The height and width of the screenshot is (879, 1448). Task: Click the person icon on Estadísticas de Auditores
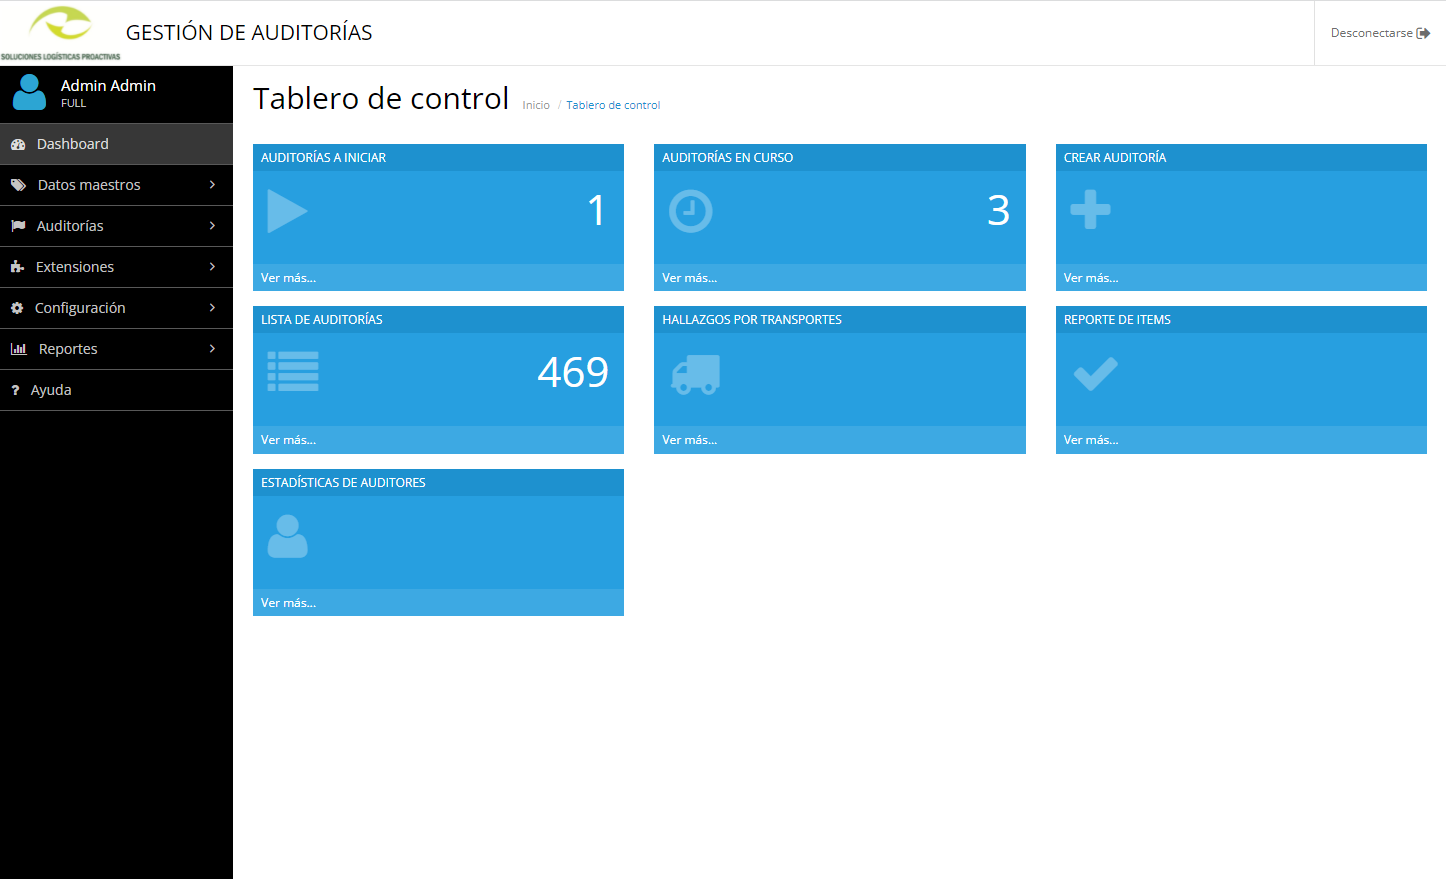(287, 536)
